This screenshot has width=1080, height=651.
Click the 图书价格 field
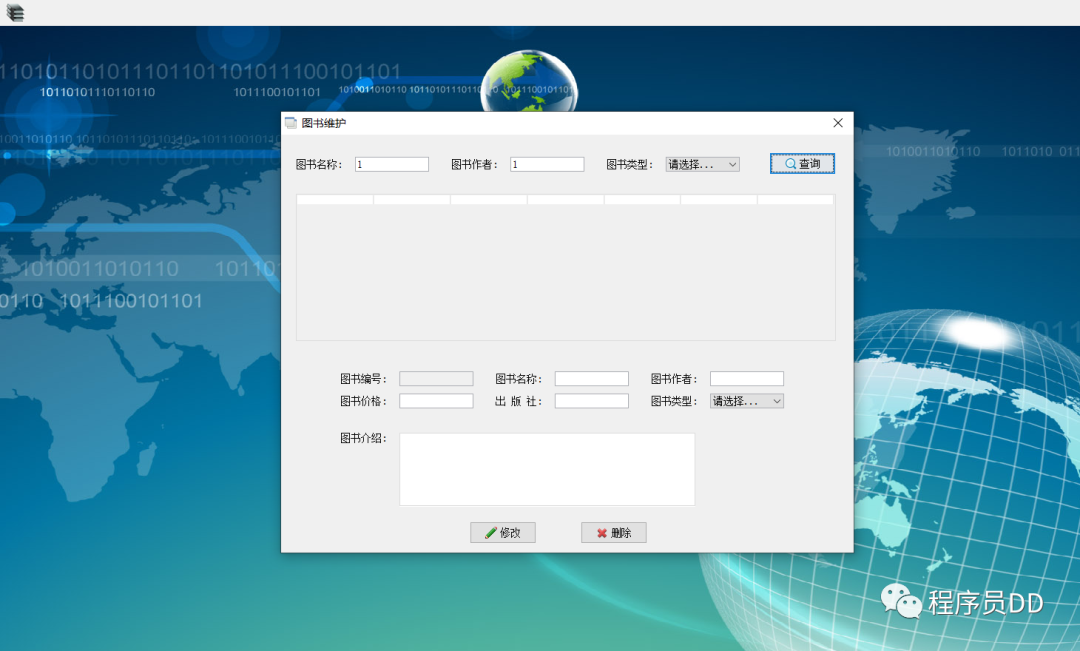coord(436,401)
